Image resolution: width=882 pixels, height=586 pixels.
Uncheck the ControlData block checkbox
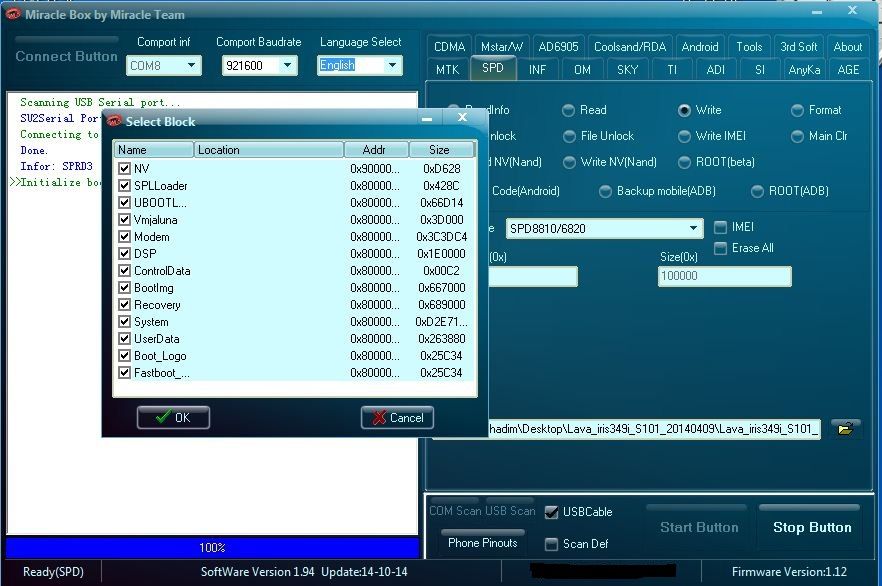[x=124, y=271]
